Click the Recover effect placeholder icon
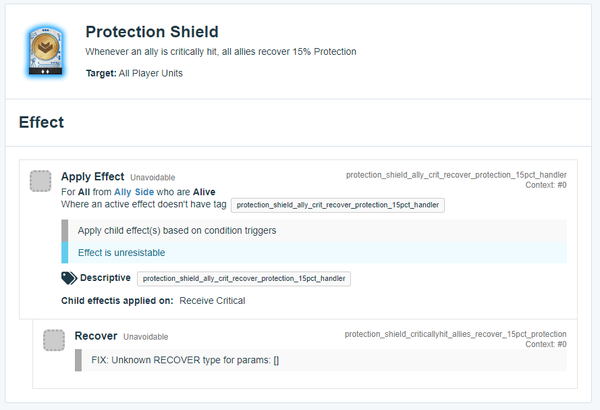This screenshot has height=410, width=600. 54,340
